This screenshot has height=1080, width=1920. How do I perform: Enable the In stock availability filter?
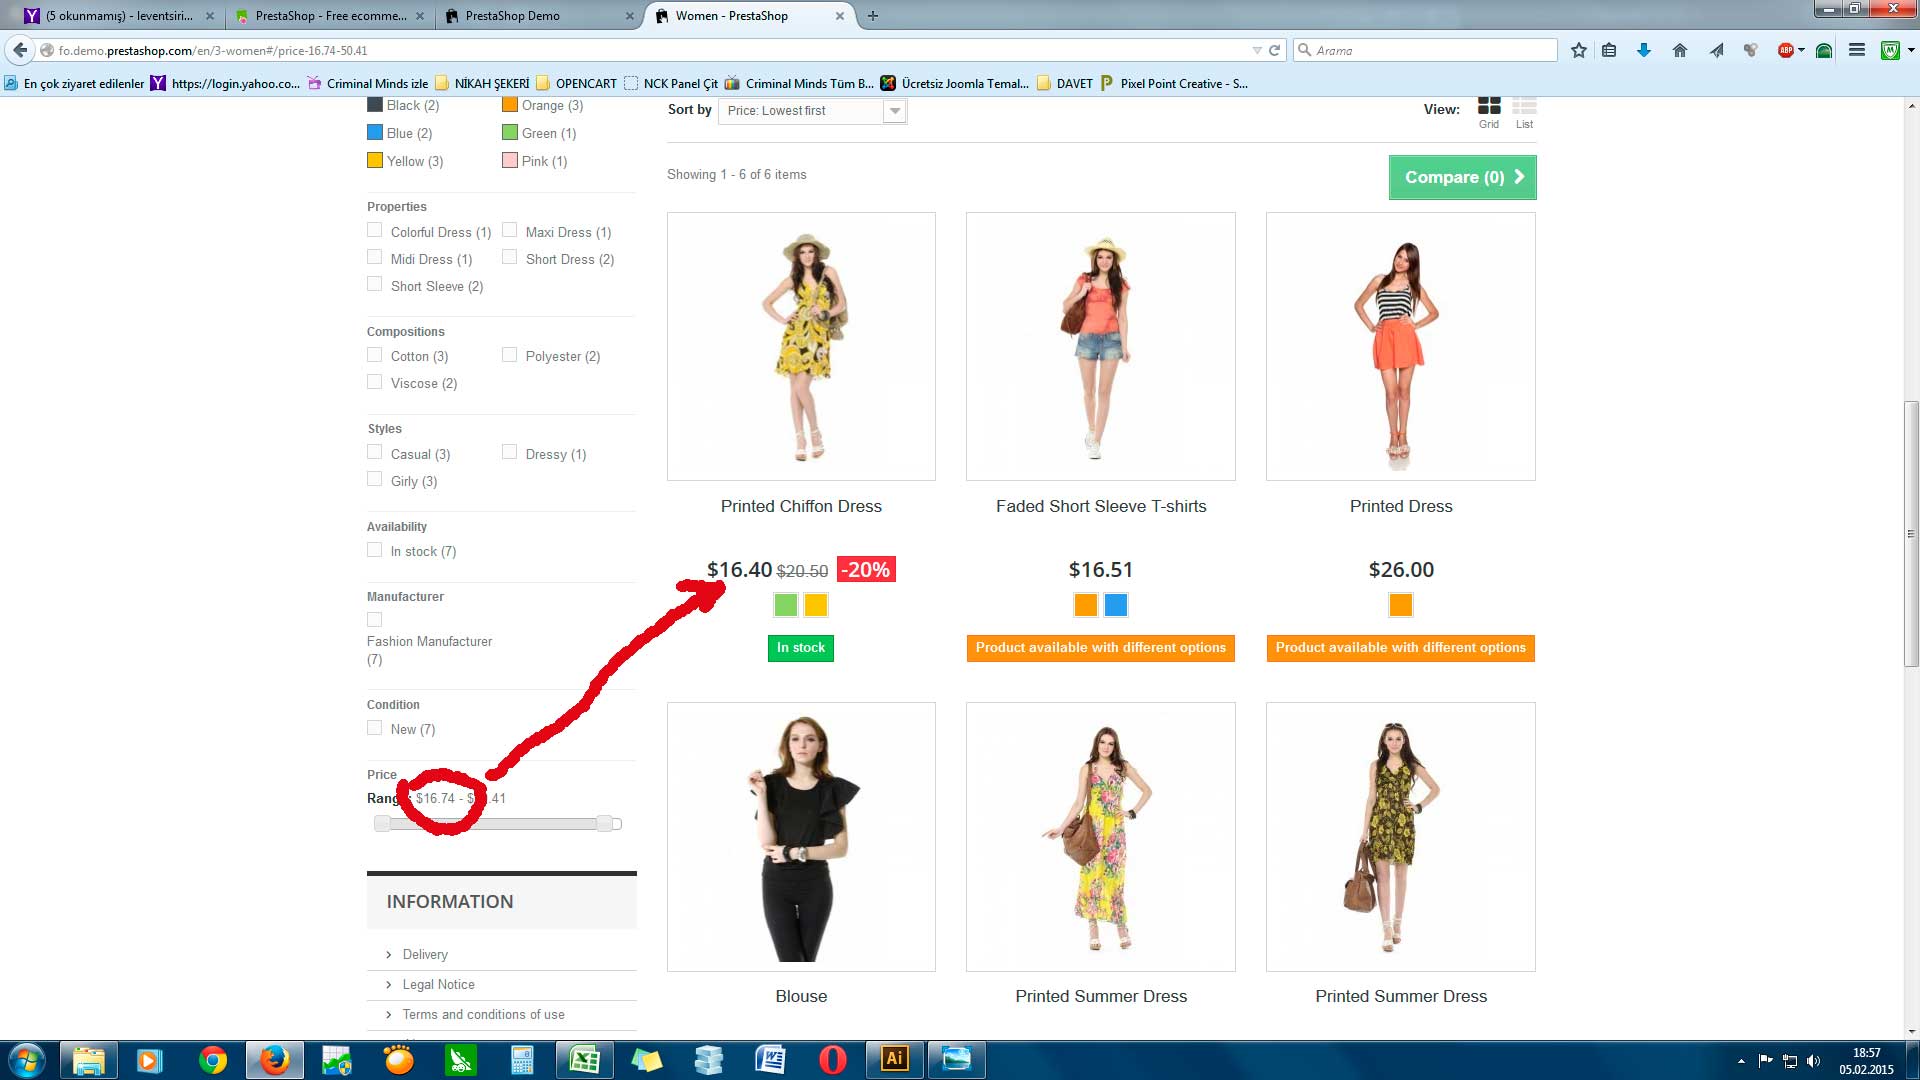375,550
